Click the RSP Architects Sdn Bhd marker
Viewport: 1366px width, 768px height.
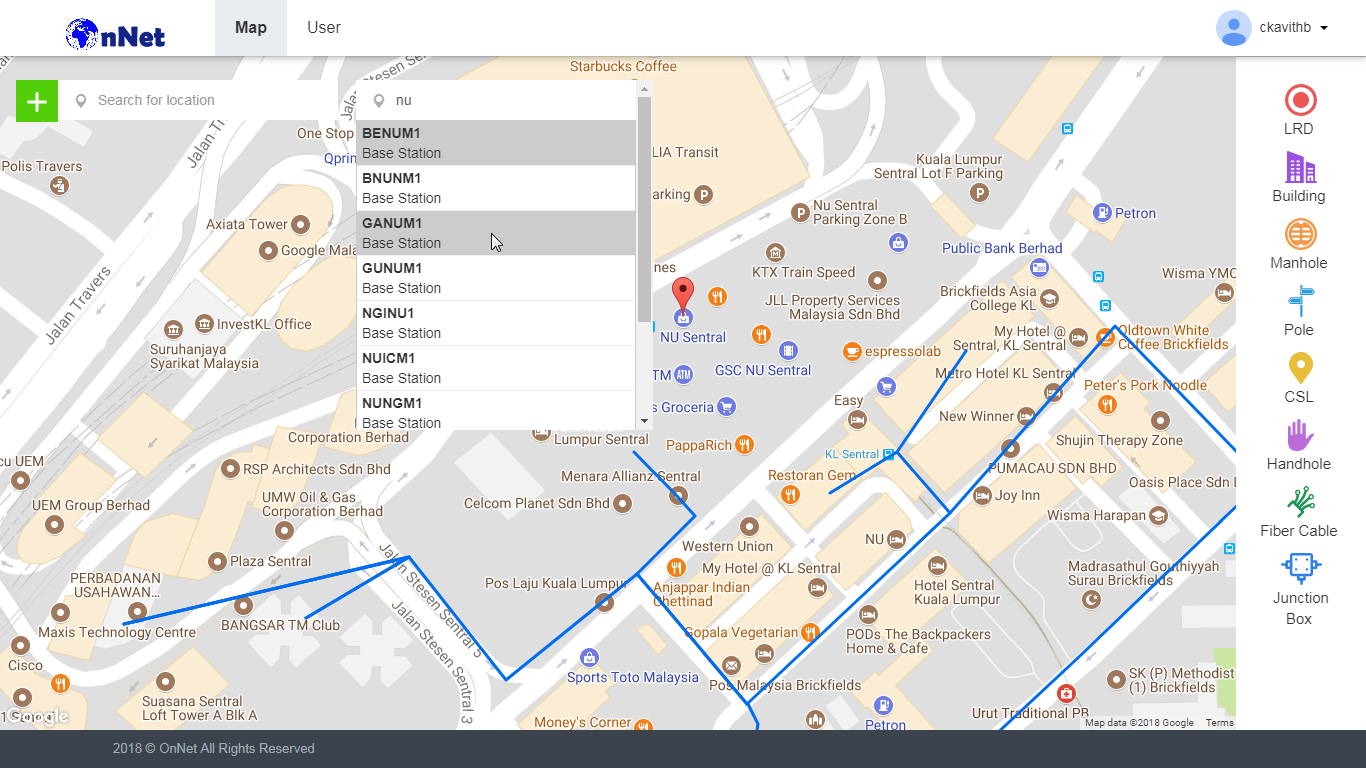[x=228, y=469]
